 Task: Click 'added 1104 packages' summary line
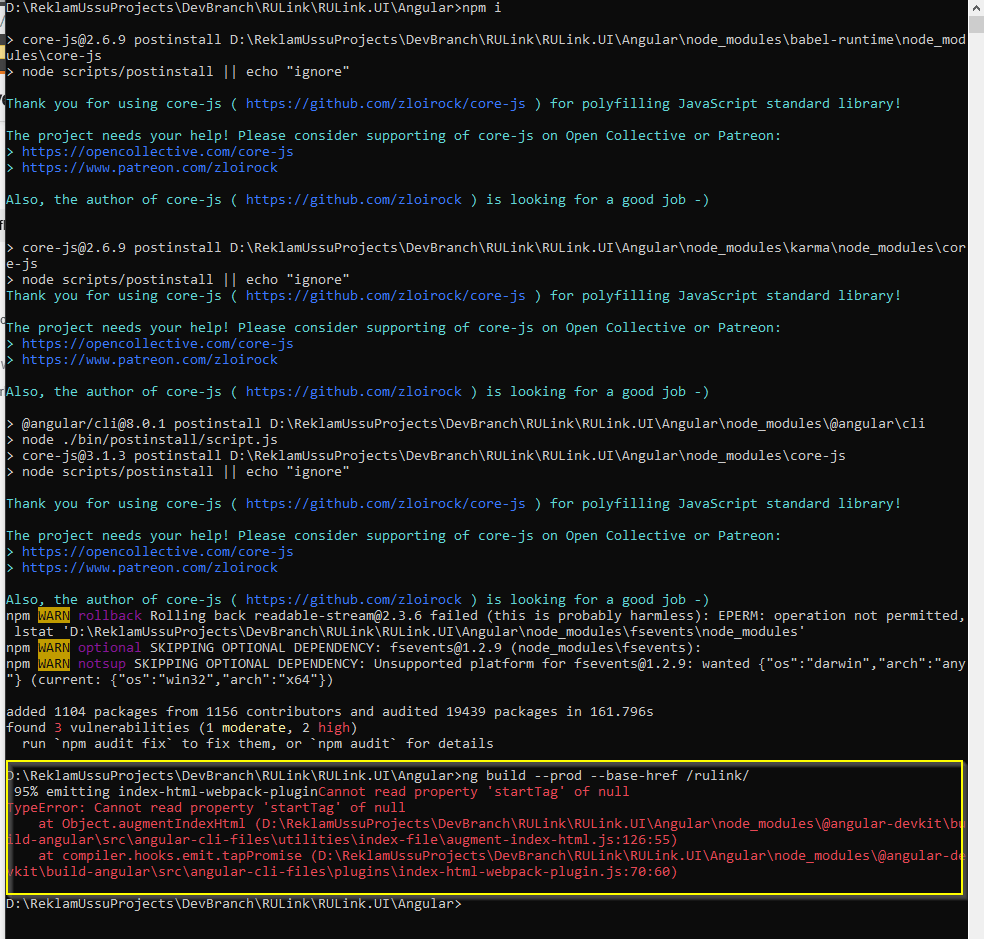329,712
